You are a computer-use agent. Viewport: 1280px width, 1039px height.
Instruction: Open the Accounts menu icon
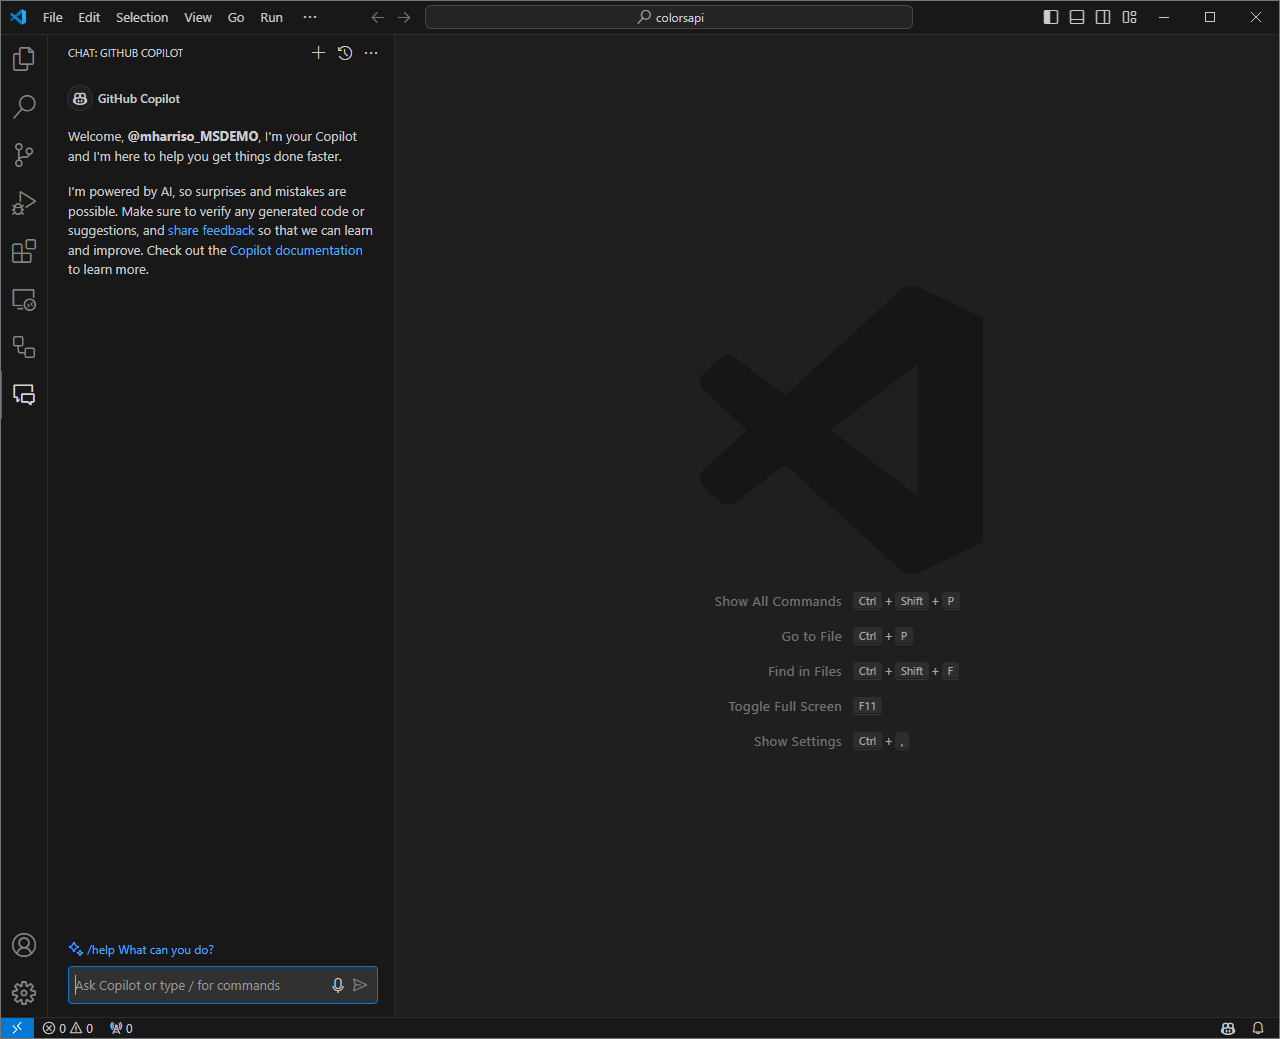tap(24, 945)
